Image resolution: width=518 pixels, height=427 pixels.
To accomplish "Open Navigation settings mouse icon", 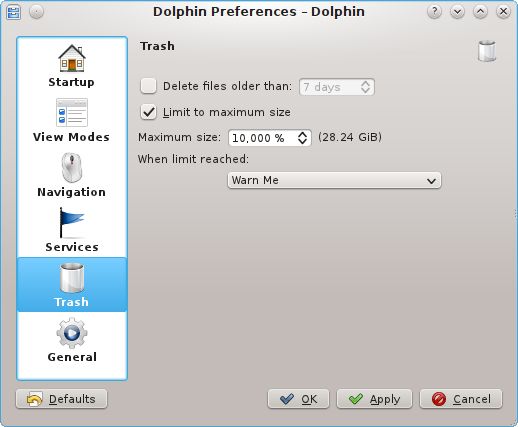I will tap(72, 168).
